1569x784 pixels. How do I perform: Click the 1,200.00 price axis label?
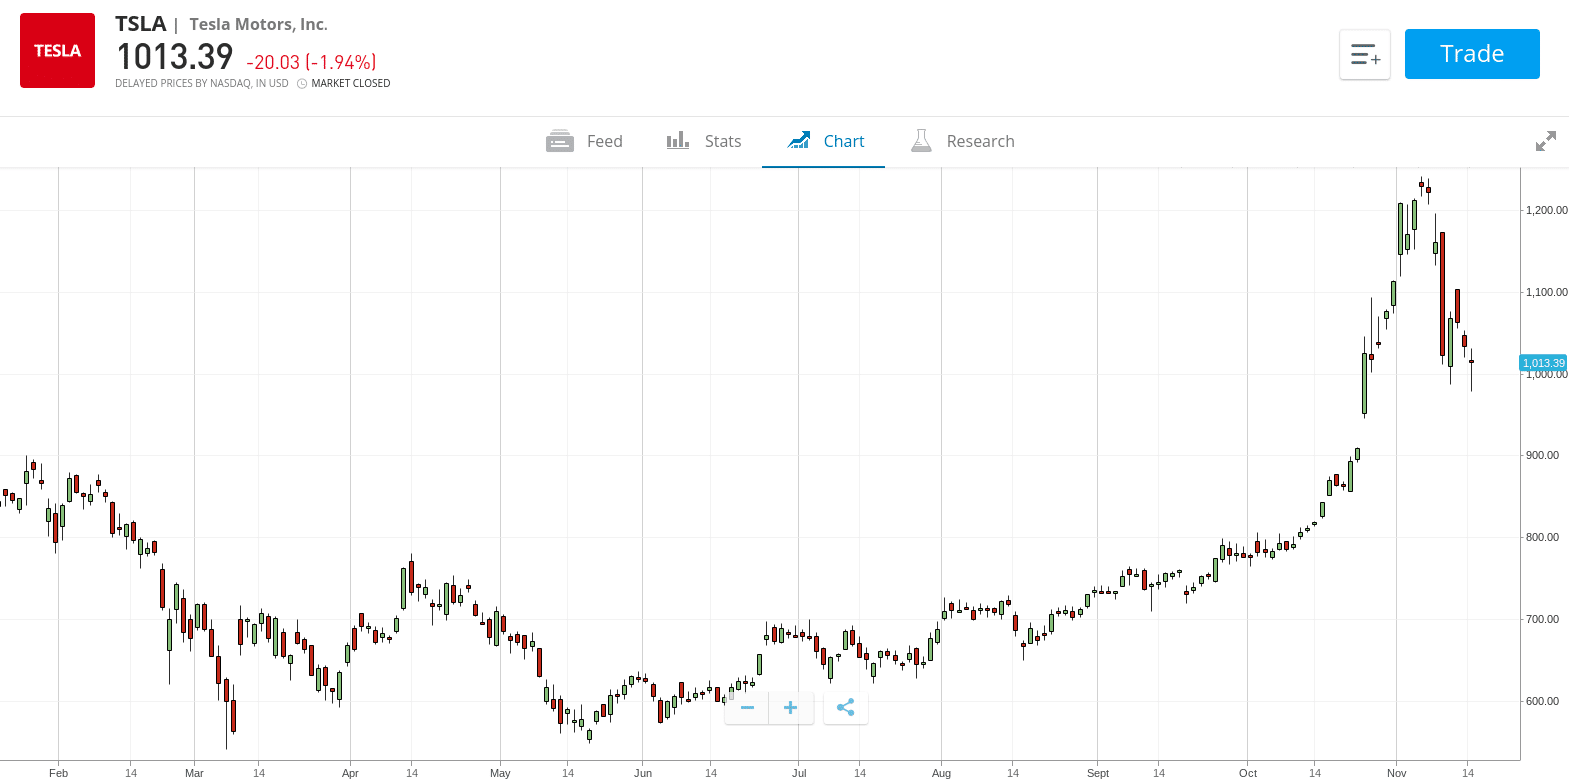(x=1546, y=211)
